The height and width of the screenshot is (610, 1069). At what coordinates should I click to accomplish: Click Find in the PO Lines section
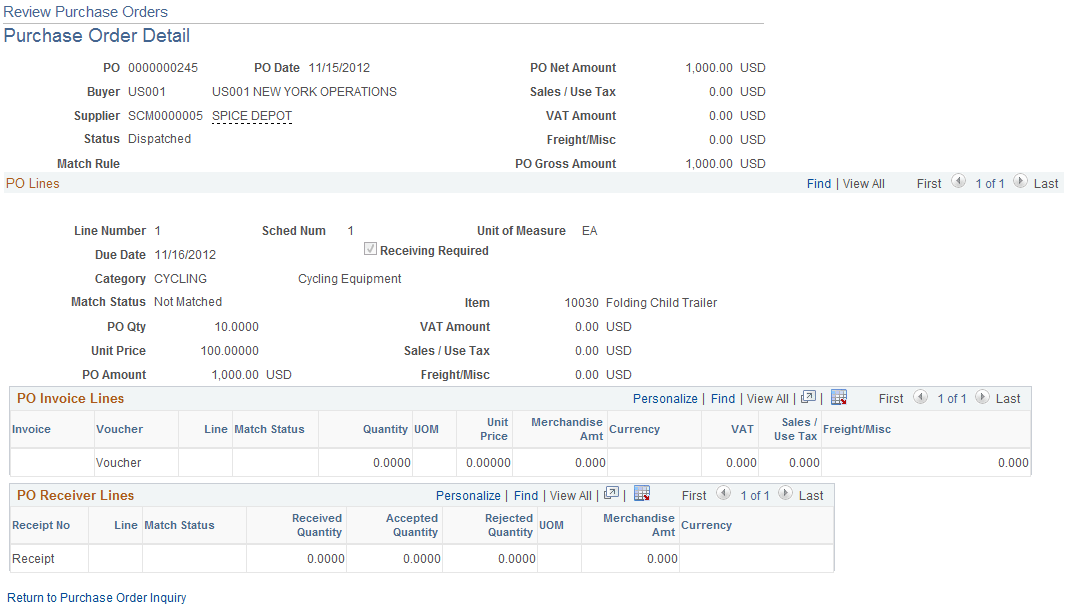[x=819, y=183]
